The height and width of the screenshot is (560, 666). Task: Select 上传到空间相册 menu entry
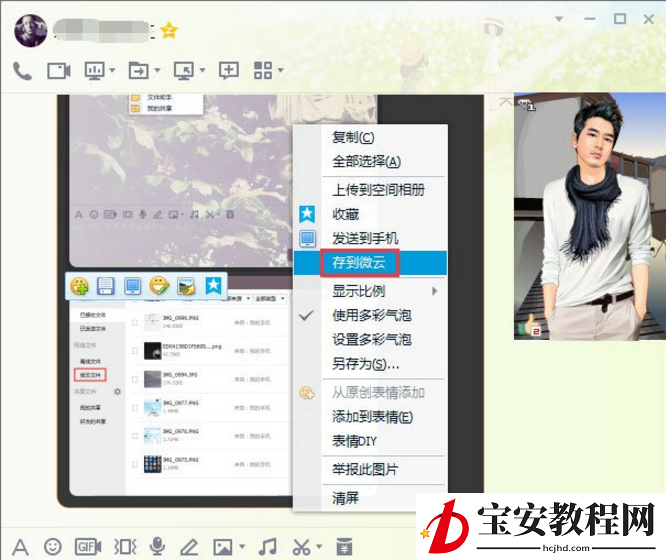(x=378, y=190)
